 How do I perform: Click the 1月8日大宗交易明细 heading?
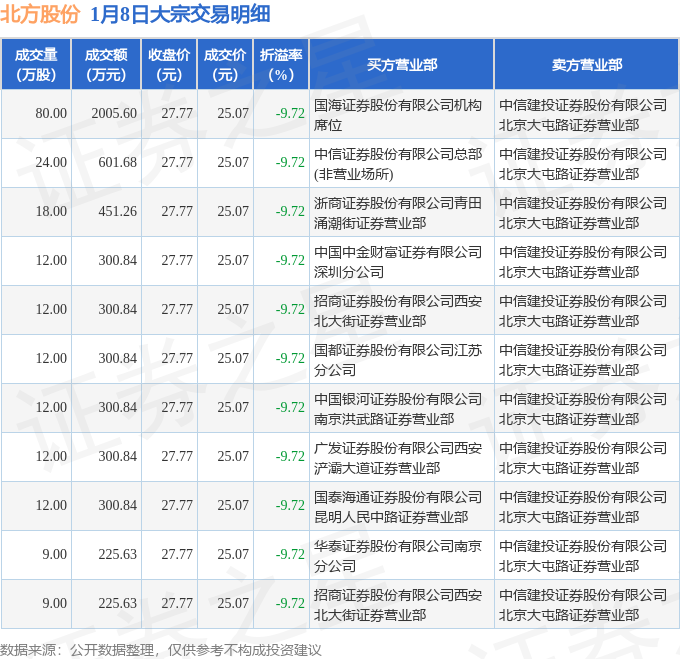click(x=180, y=14)
